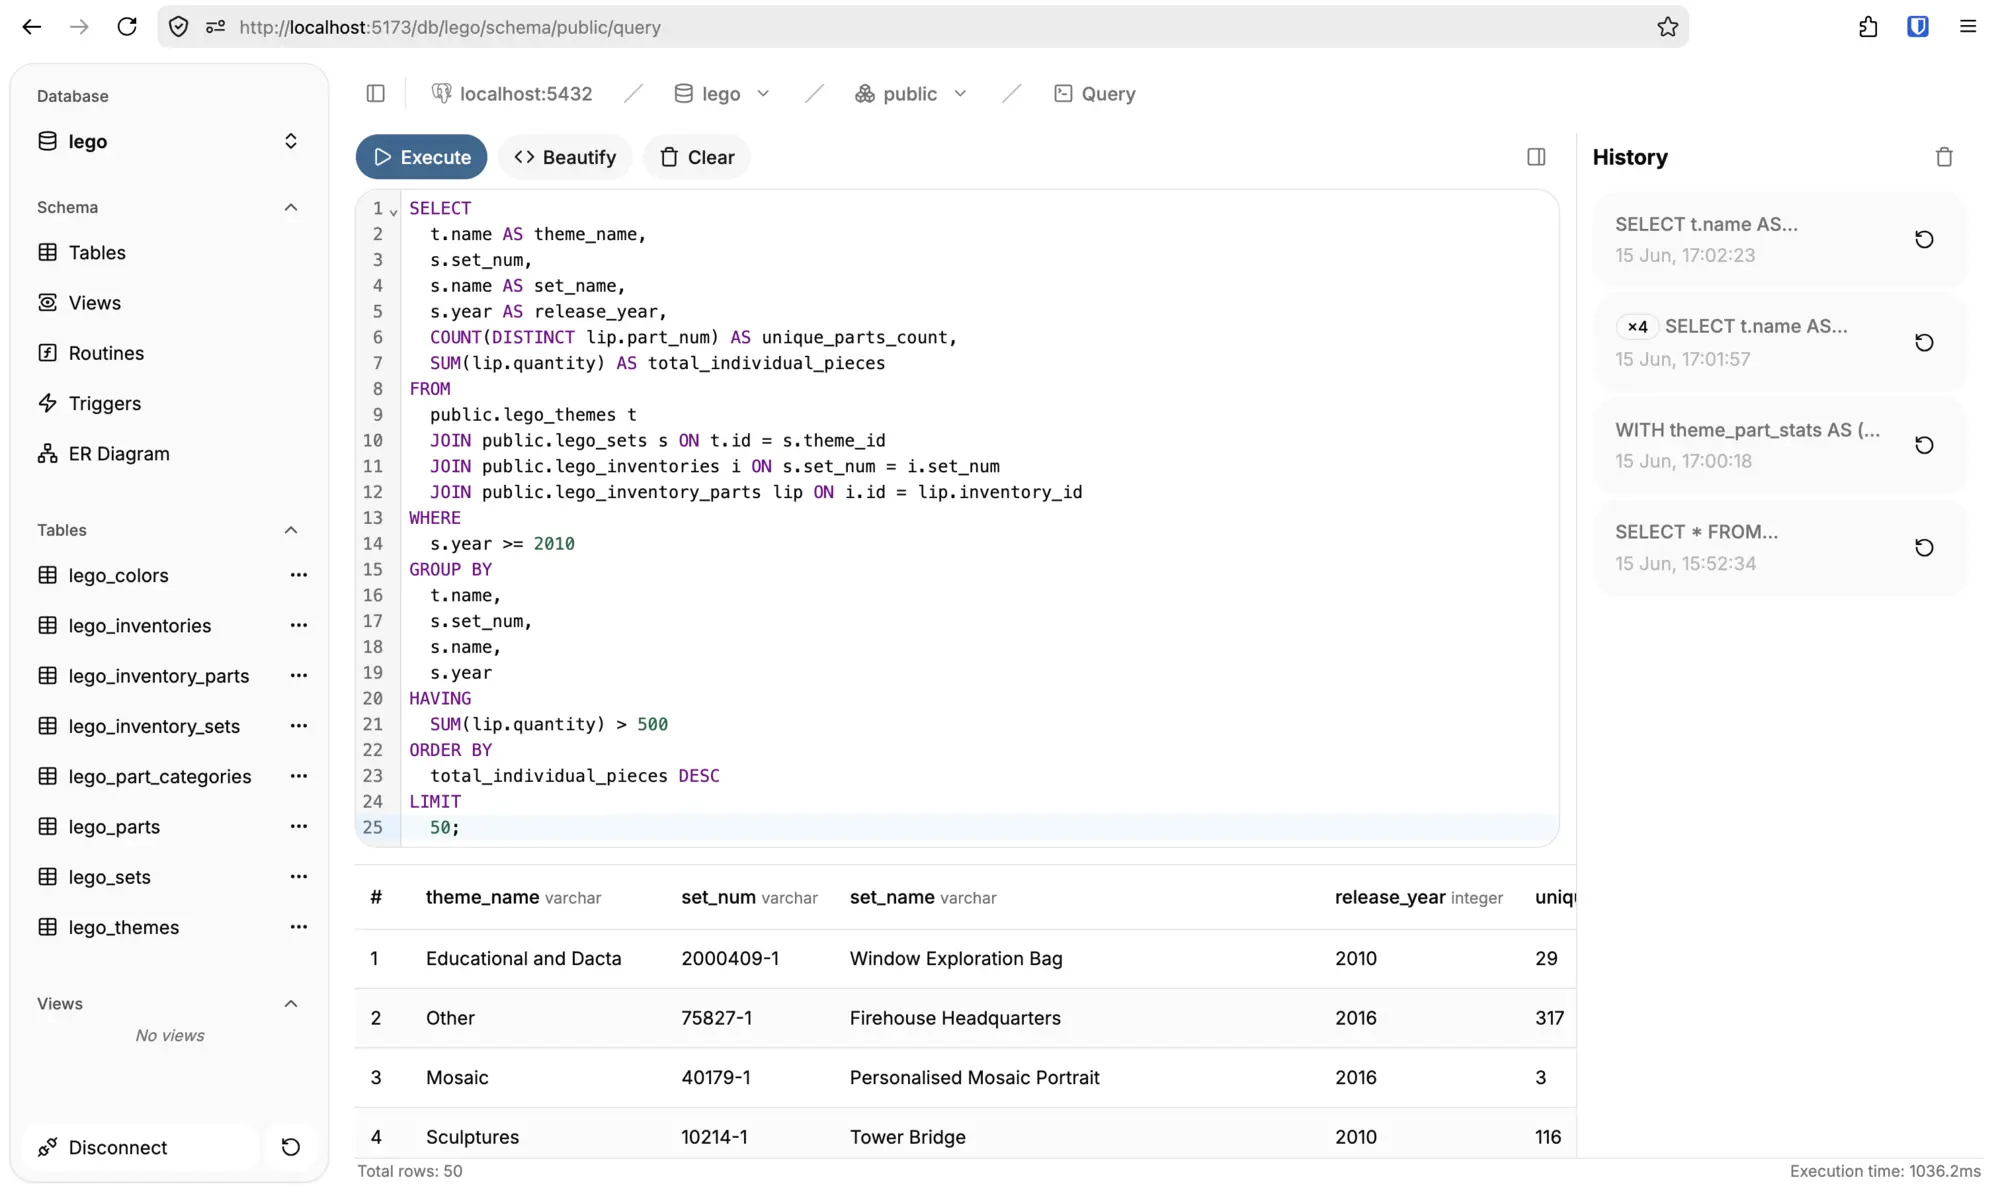2000x1192 pixels.
Task: Click the 'Tower Bridge' set name cell
Action: 908,1137
